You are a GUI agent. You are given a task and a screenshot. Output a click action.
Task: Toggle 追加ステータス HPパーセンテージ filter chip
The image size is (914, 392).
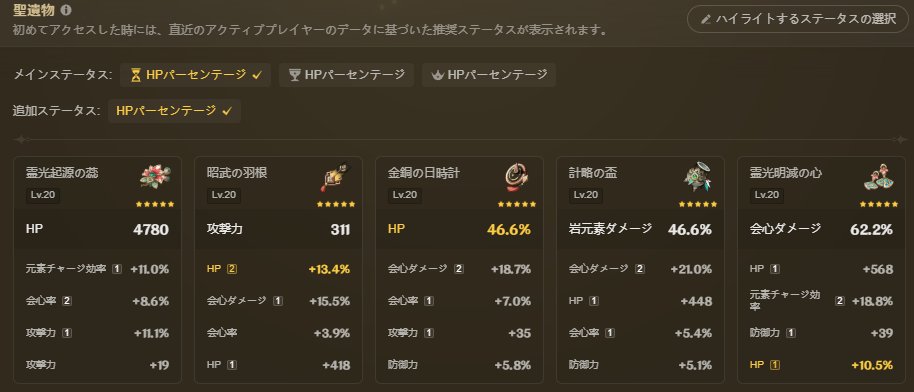(174, 111)
